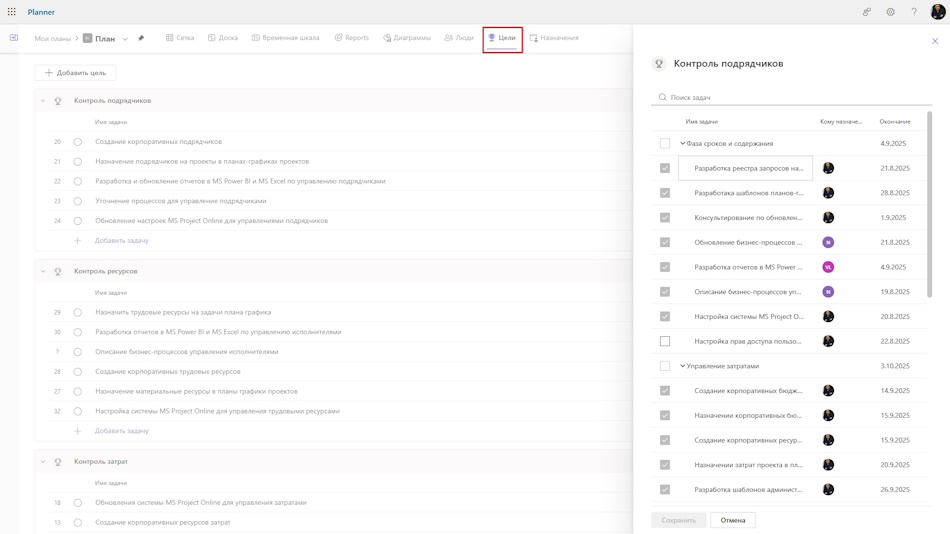
Task: Close the side panel with X
Action: coord(935,41)
